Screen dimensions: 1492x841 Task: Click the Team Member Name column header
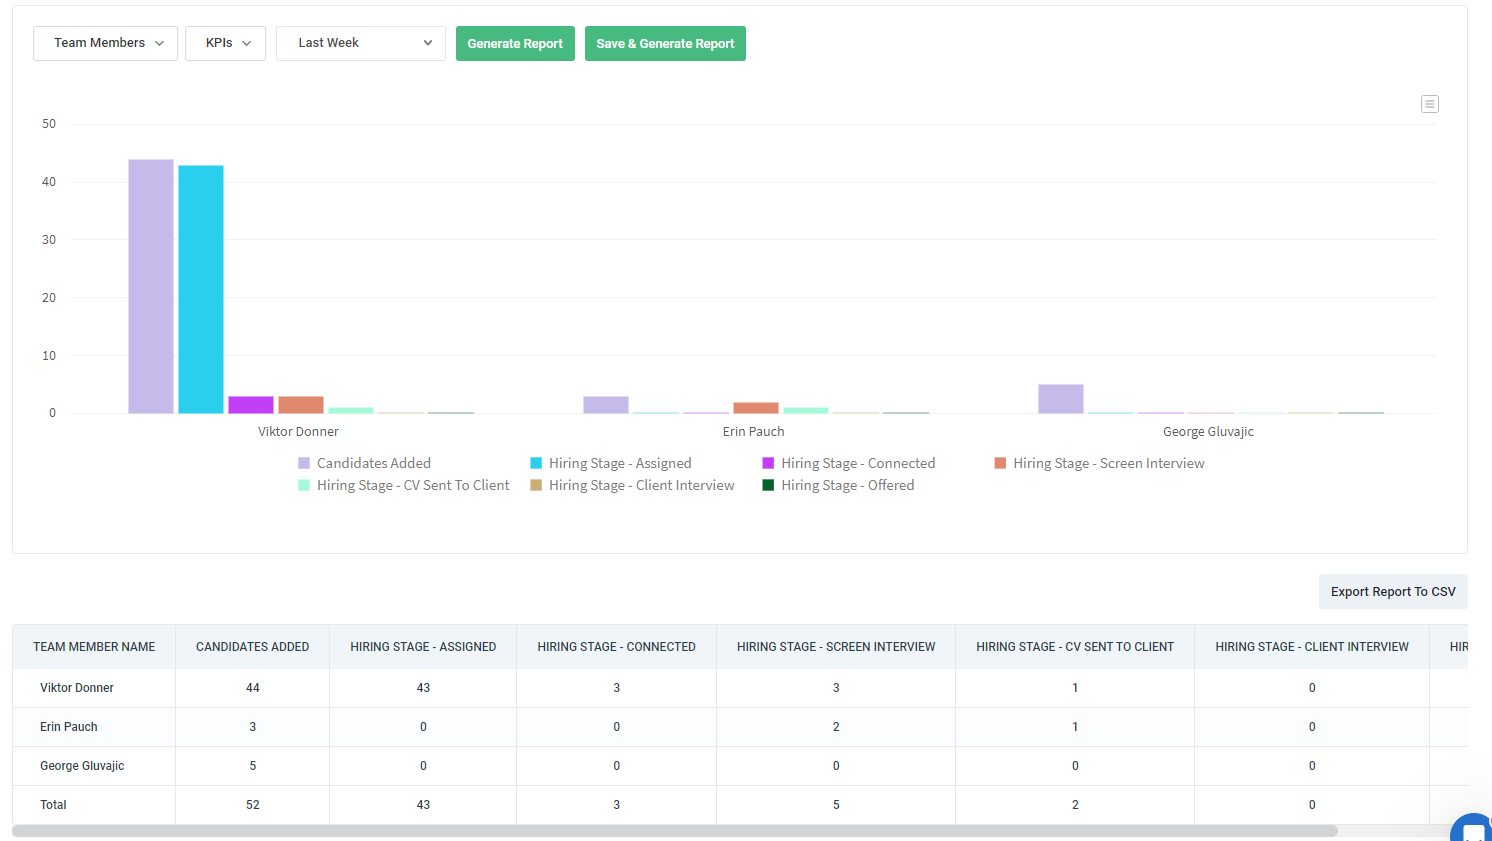coord(94,647)
